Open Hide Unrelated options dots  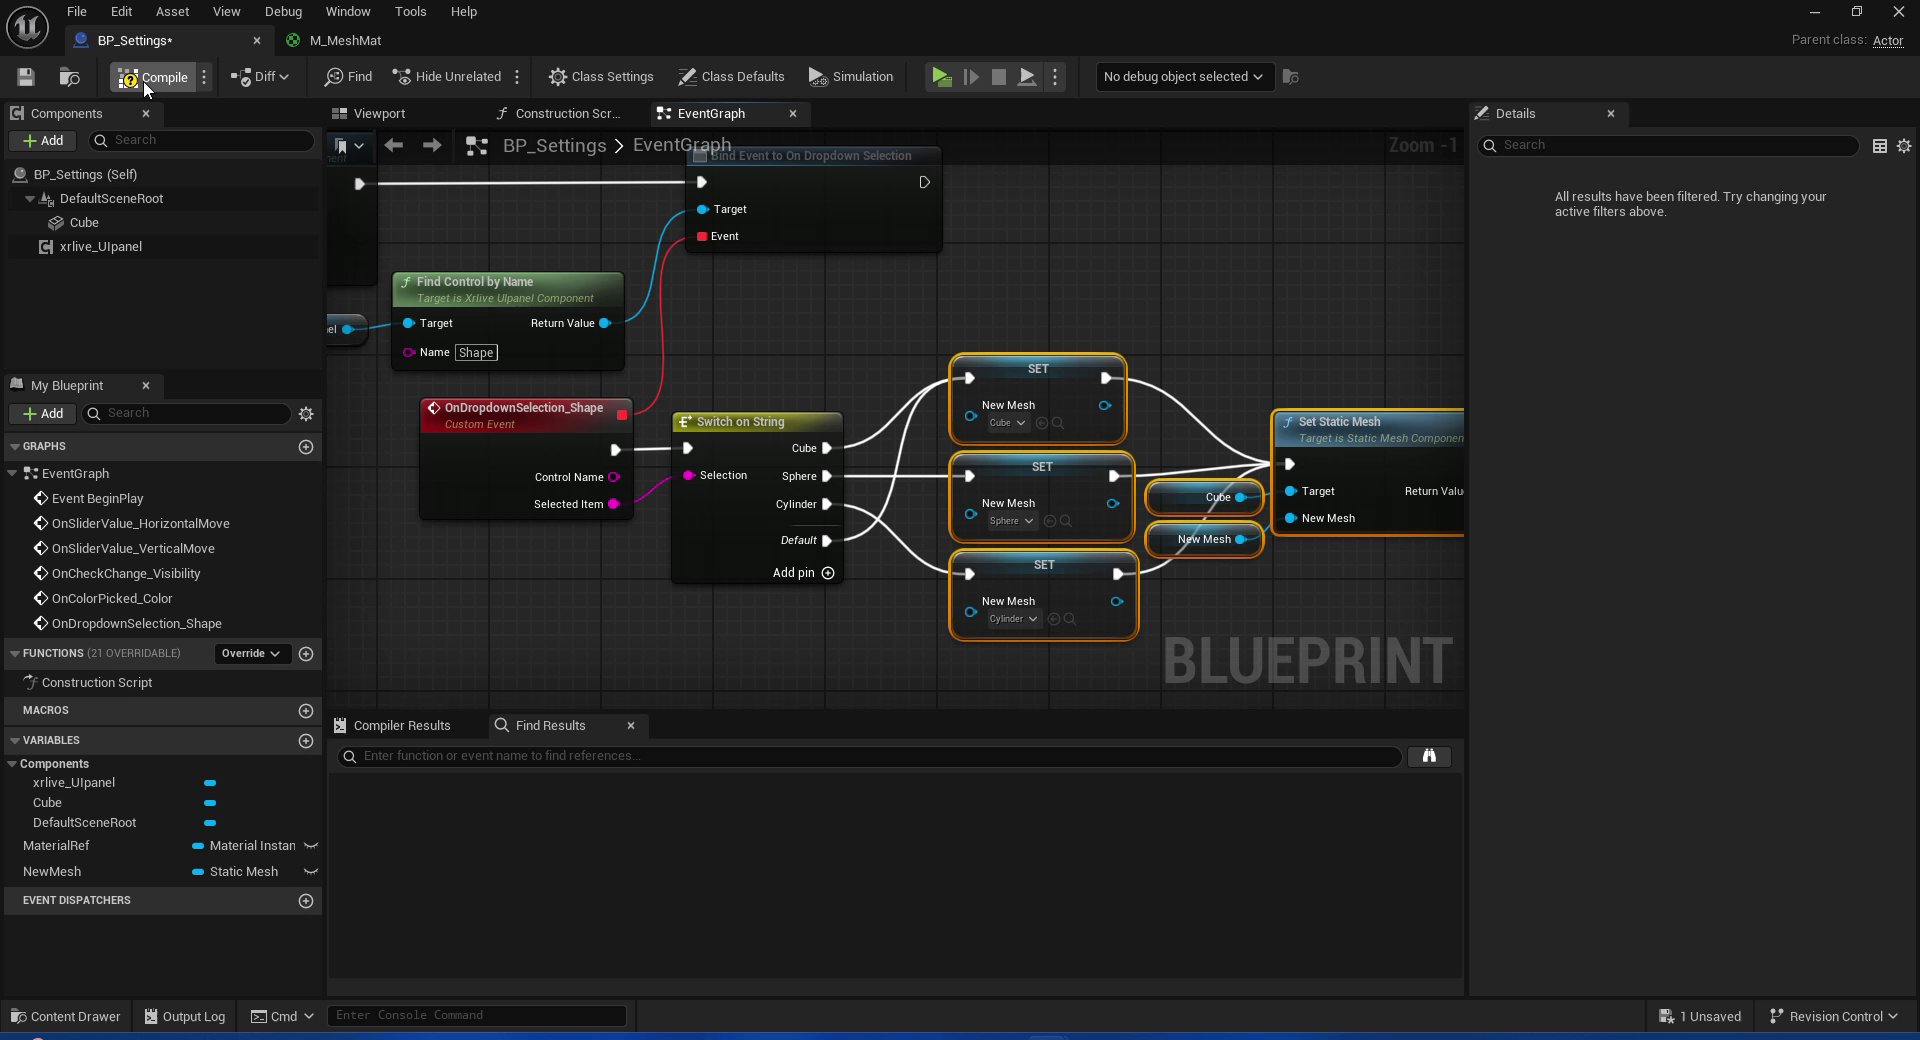tap(517, 77)
